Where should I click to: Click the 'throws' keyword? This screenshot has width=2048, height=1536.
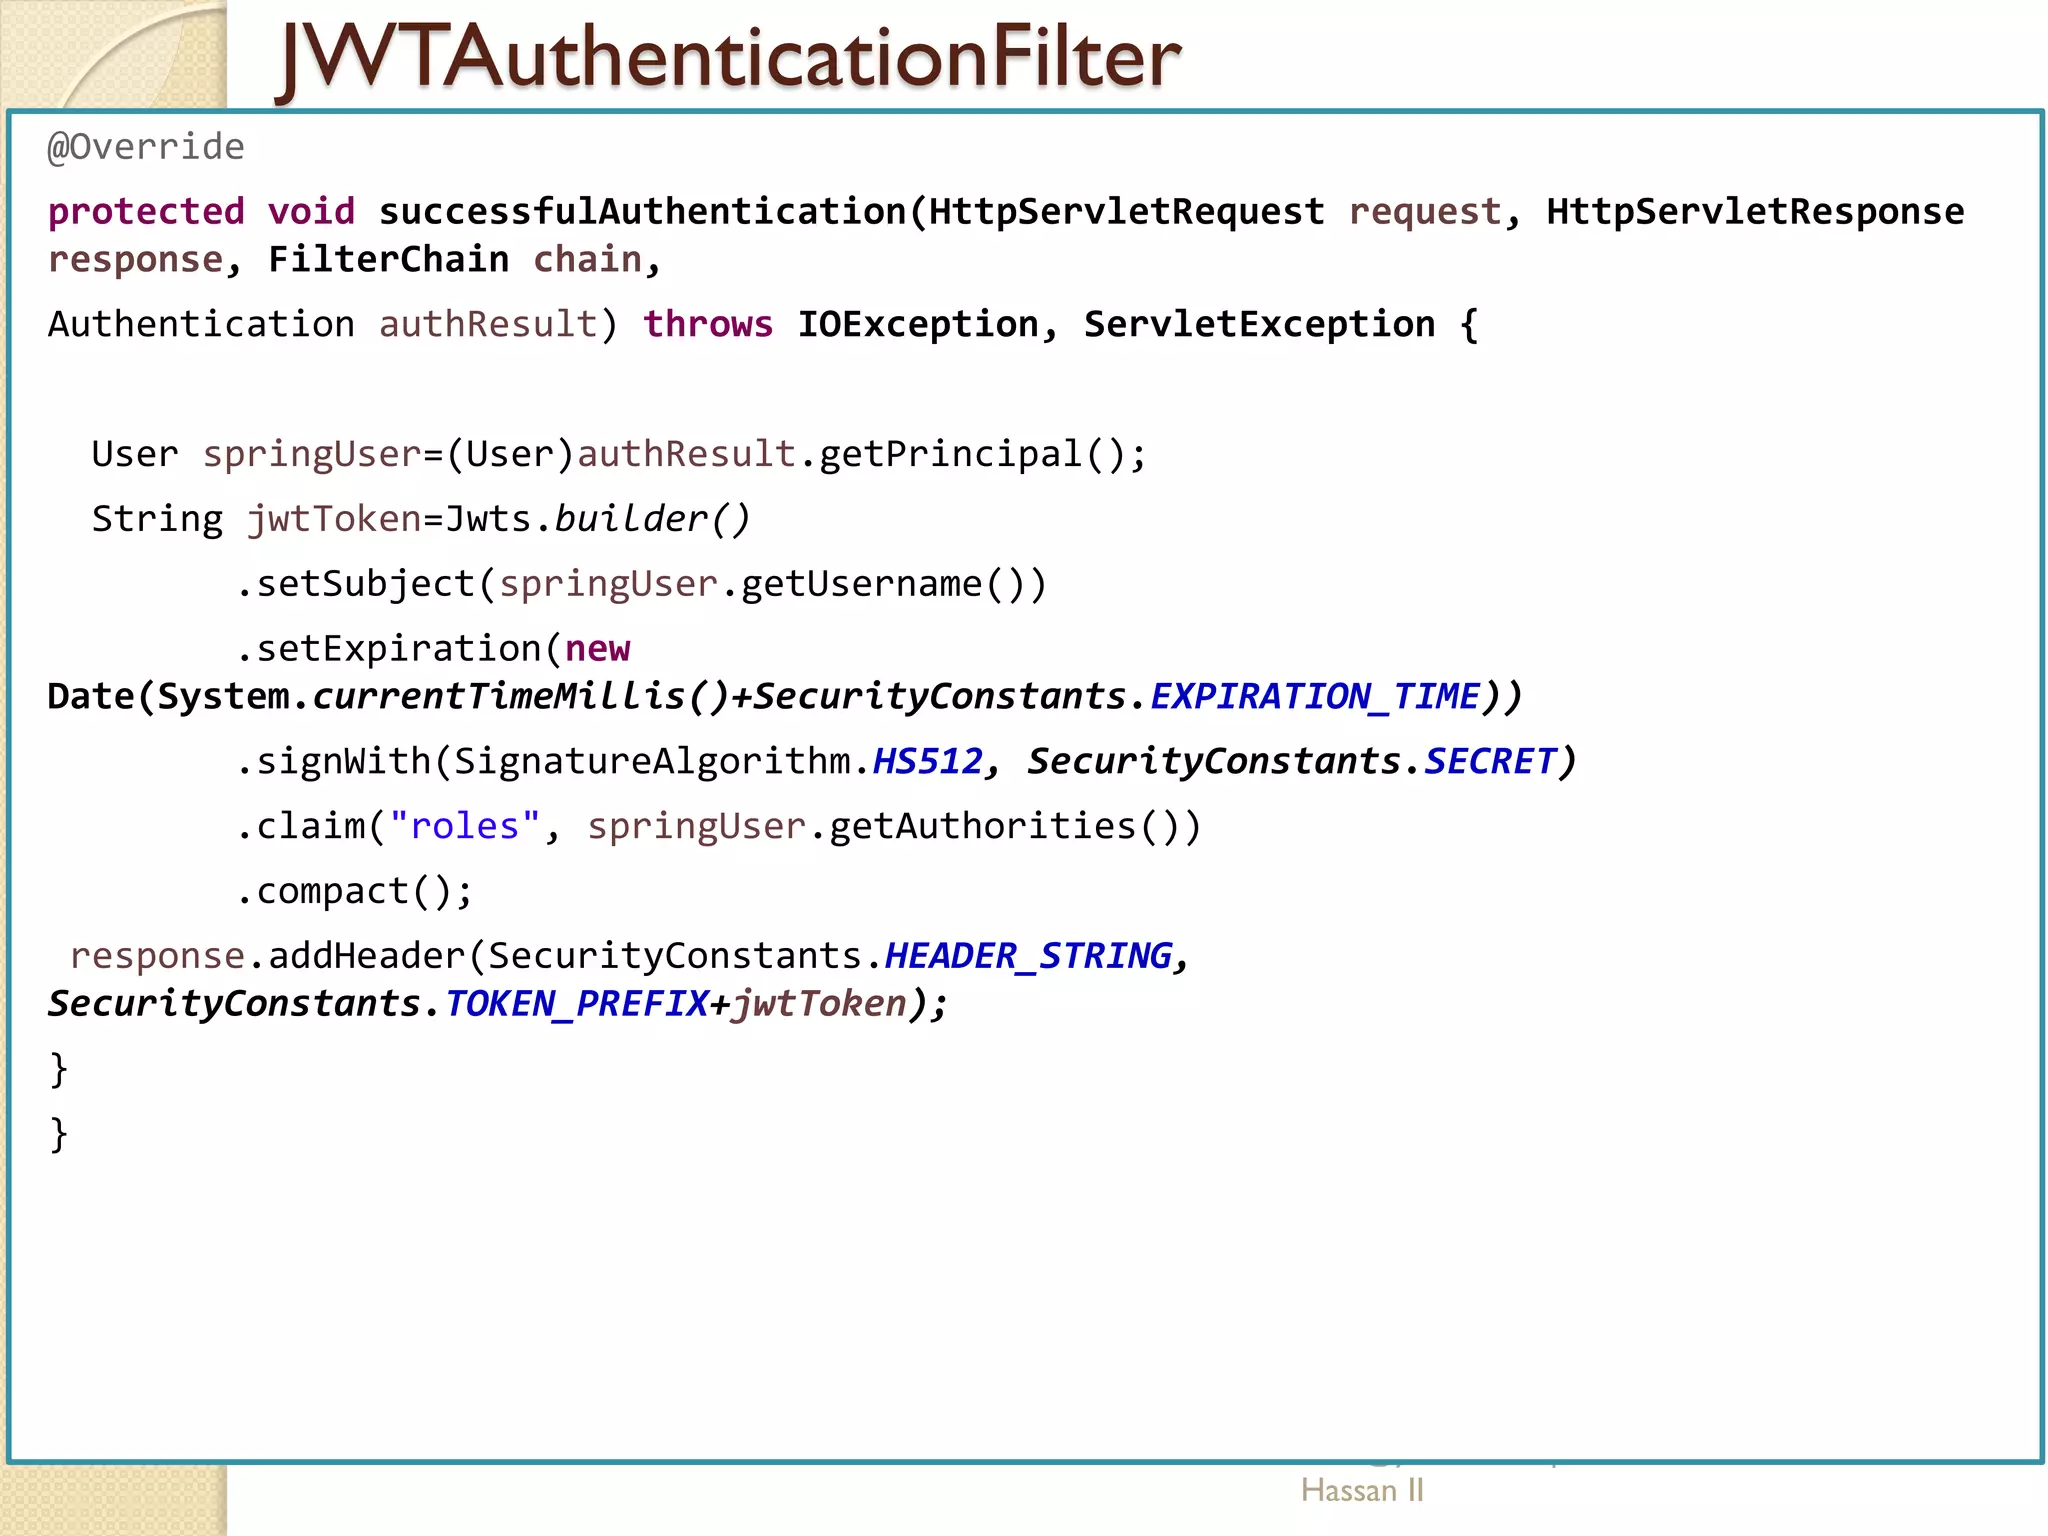pyautogui.click(x=708, y=325)
